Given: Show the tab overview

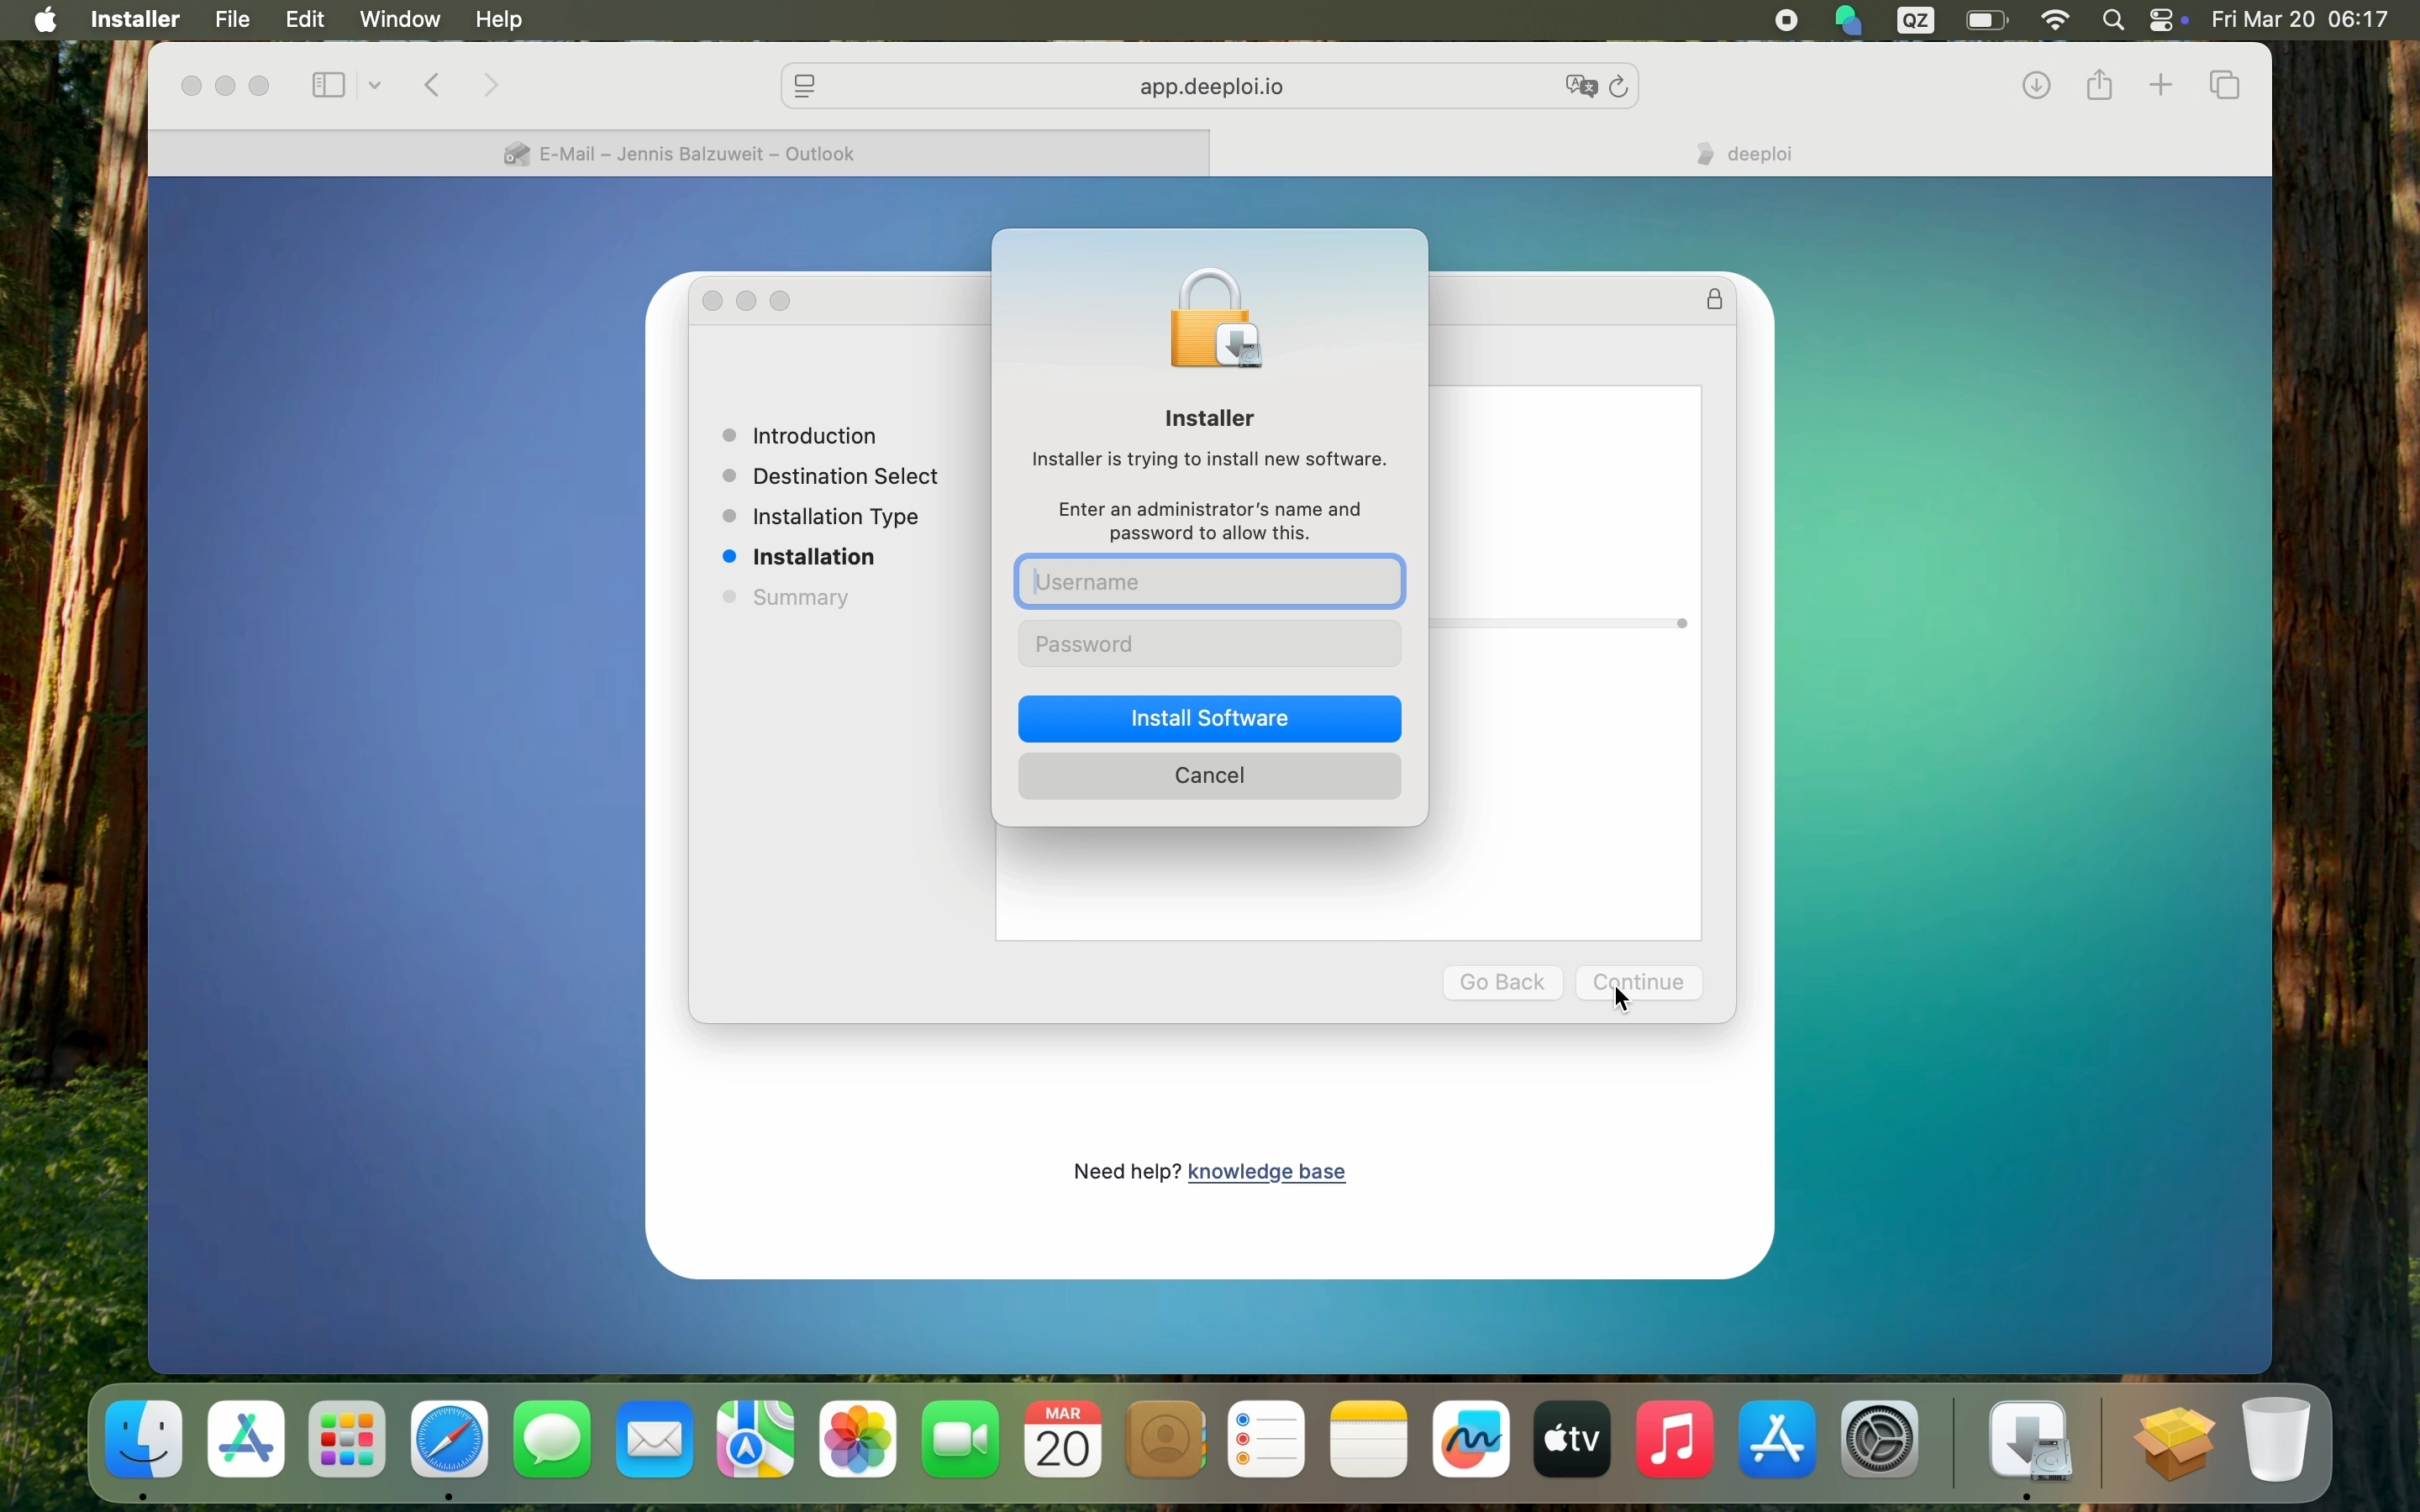Looking at the screenshot, I should pos(2225,85).
